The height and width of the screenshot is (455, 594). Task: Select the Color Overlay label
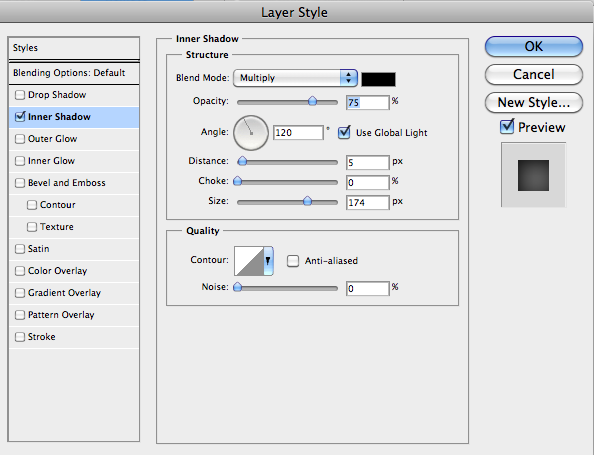58,271
